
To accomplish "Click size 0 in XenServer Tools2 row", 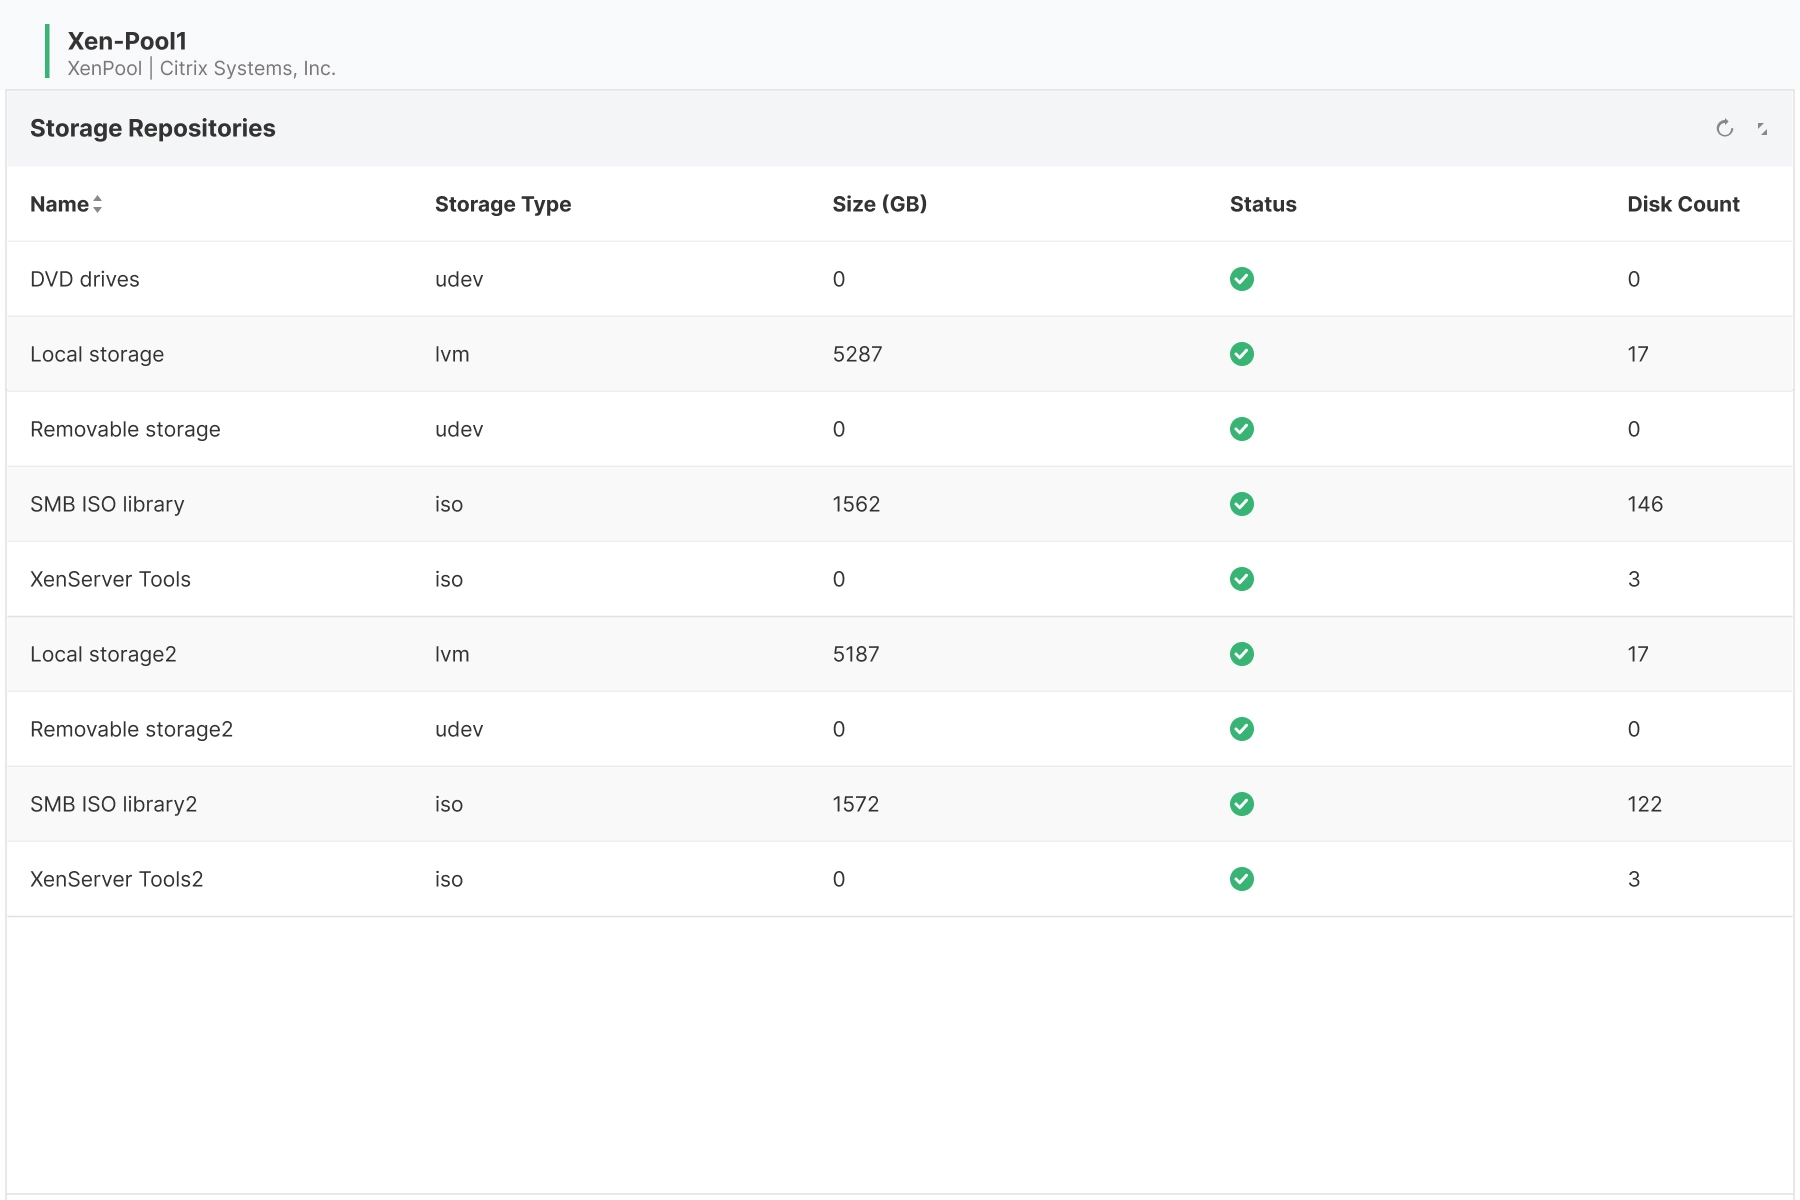I will click(x=839, y=879).
